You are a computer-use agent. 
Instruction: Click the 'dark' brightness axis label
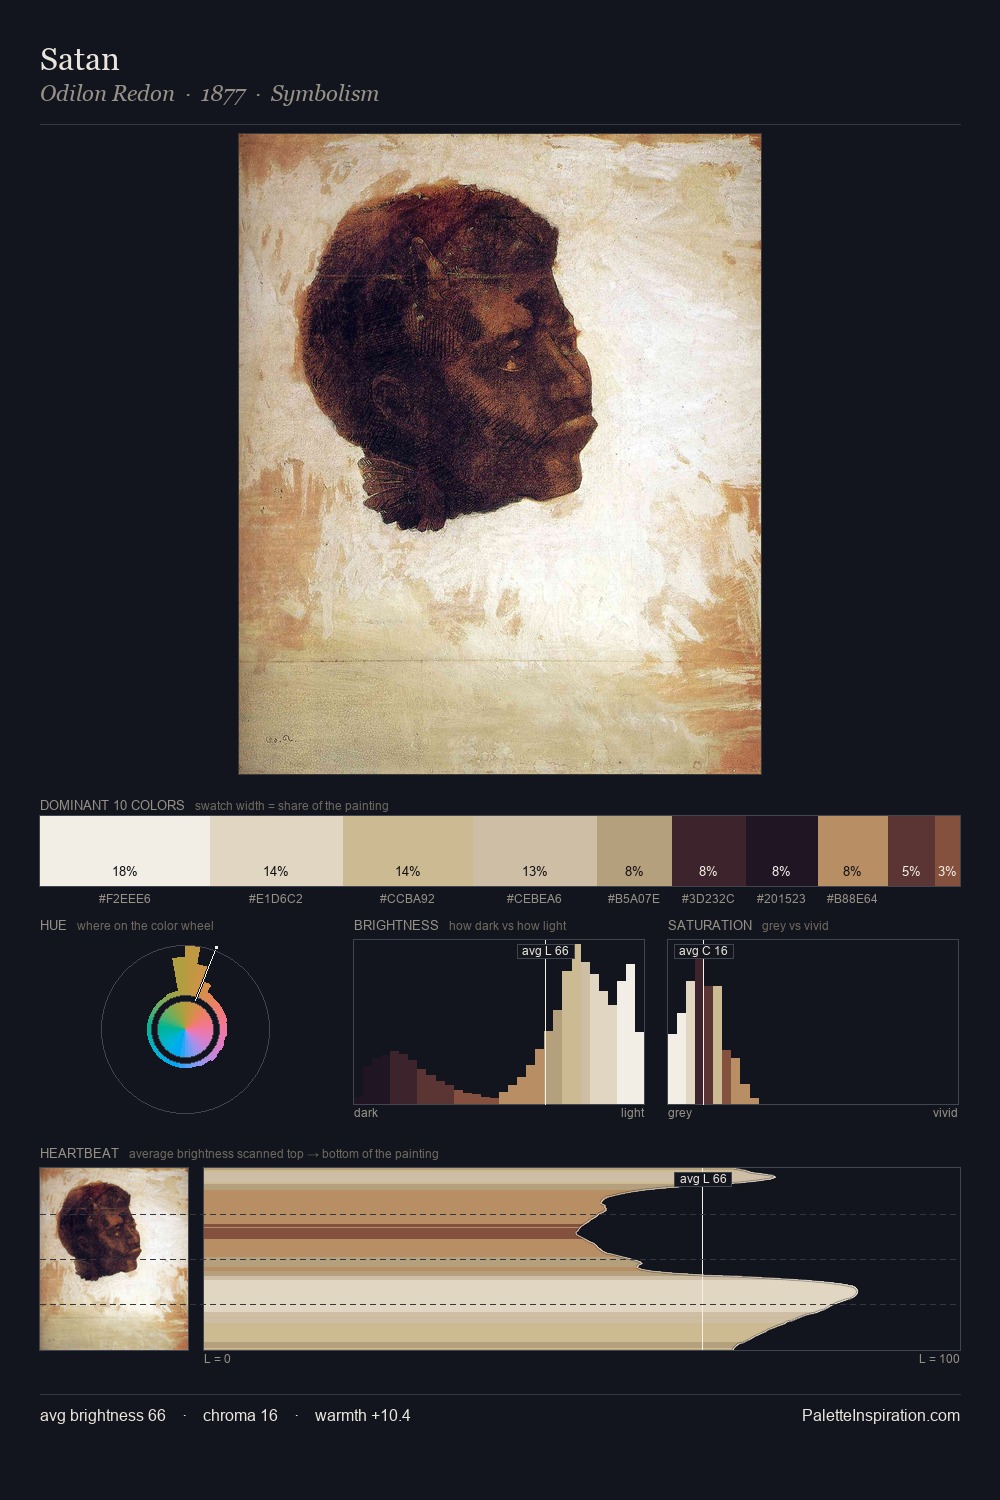click(366, 1113)
